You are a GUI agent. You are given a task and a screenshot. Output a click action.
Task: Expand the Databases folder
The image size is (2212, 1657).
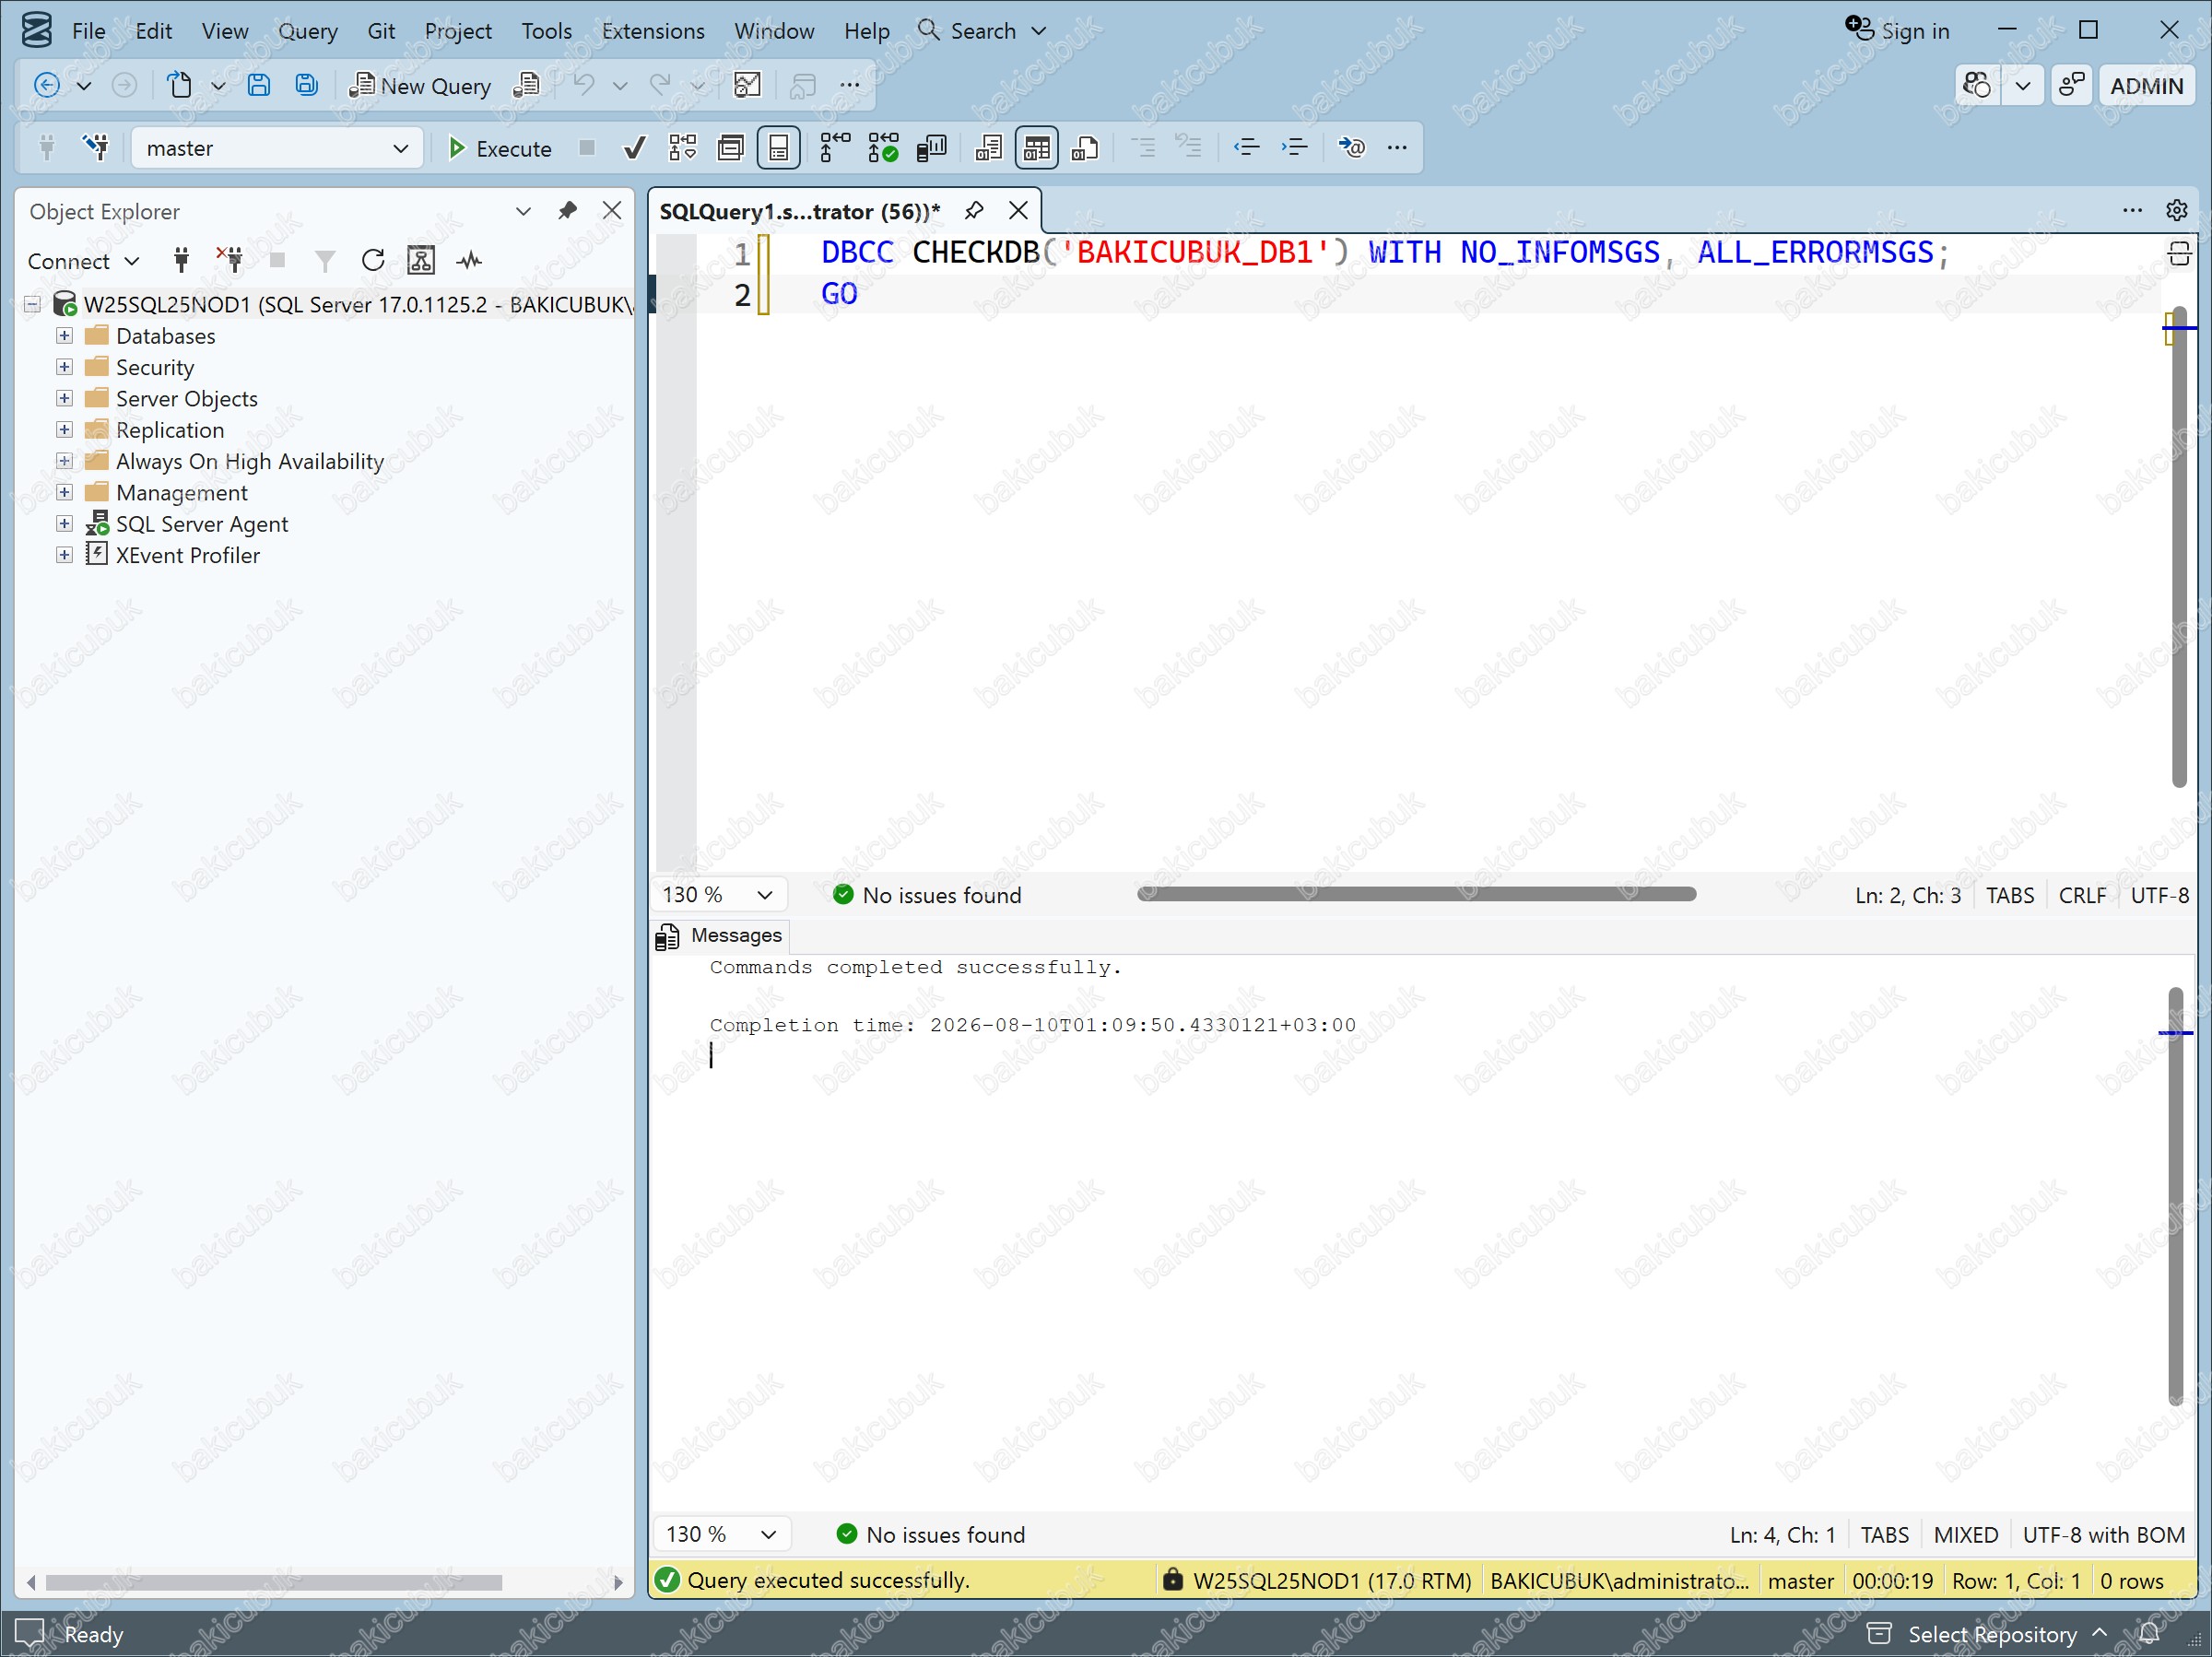coord(64,336)
